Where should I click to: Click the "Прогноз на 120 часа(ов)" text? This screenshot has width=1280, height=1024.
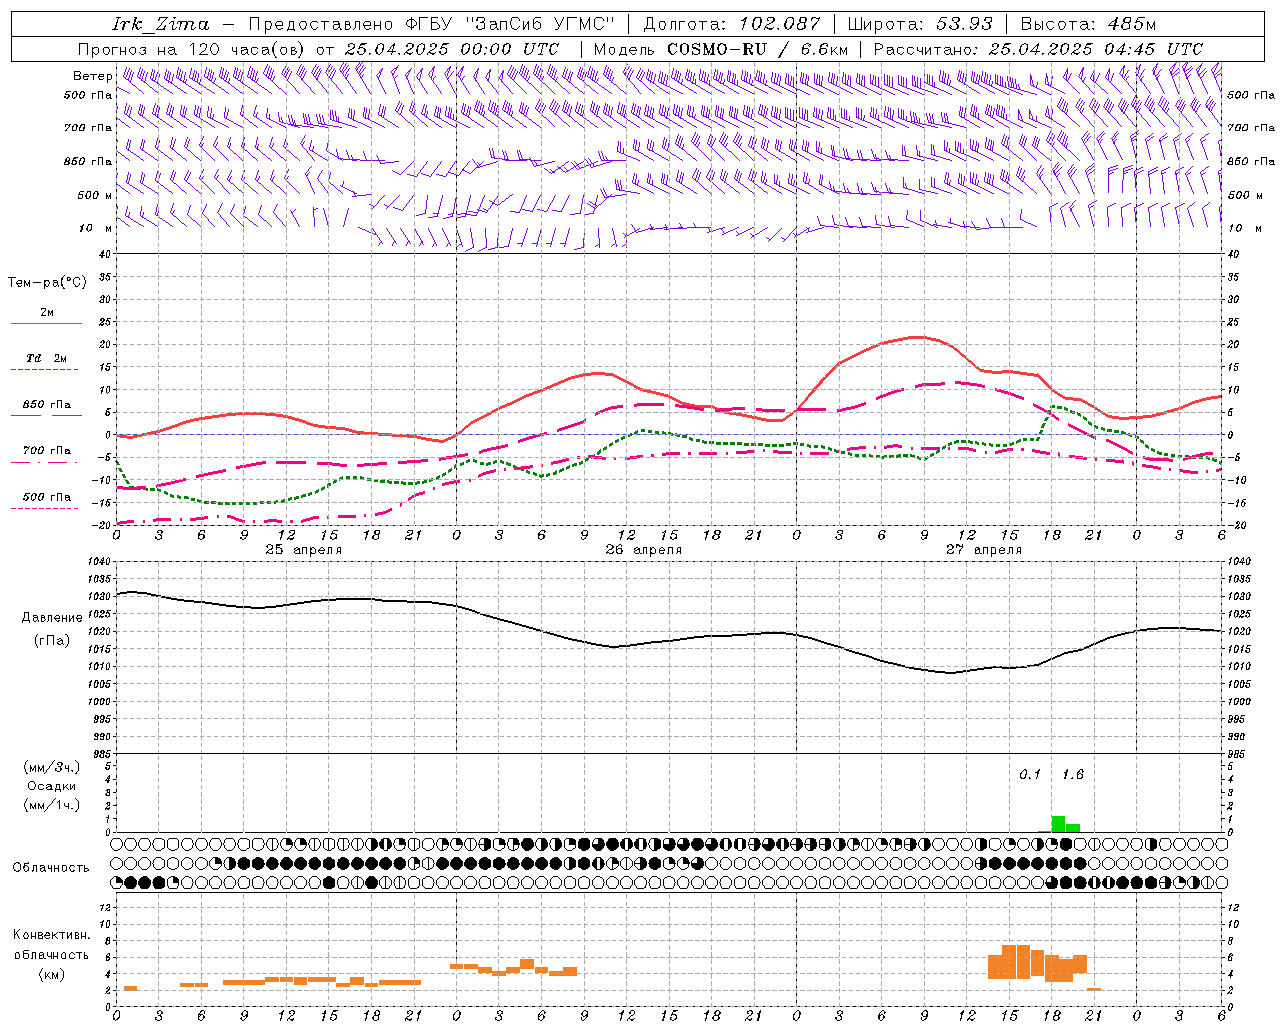(x=192, y=49)
